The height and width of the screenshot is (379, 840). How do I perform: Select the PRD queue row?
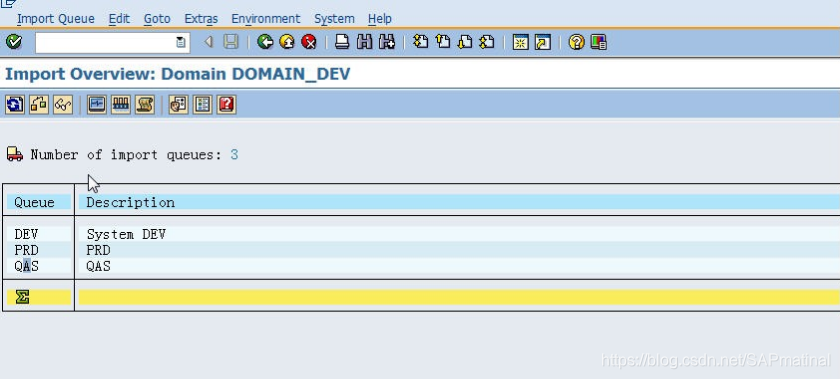(x=26, y=250)
